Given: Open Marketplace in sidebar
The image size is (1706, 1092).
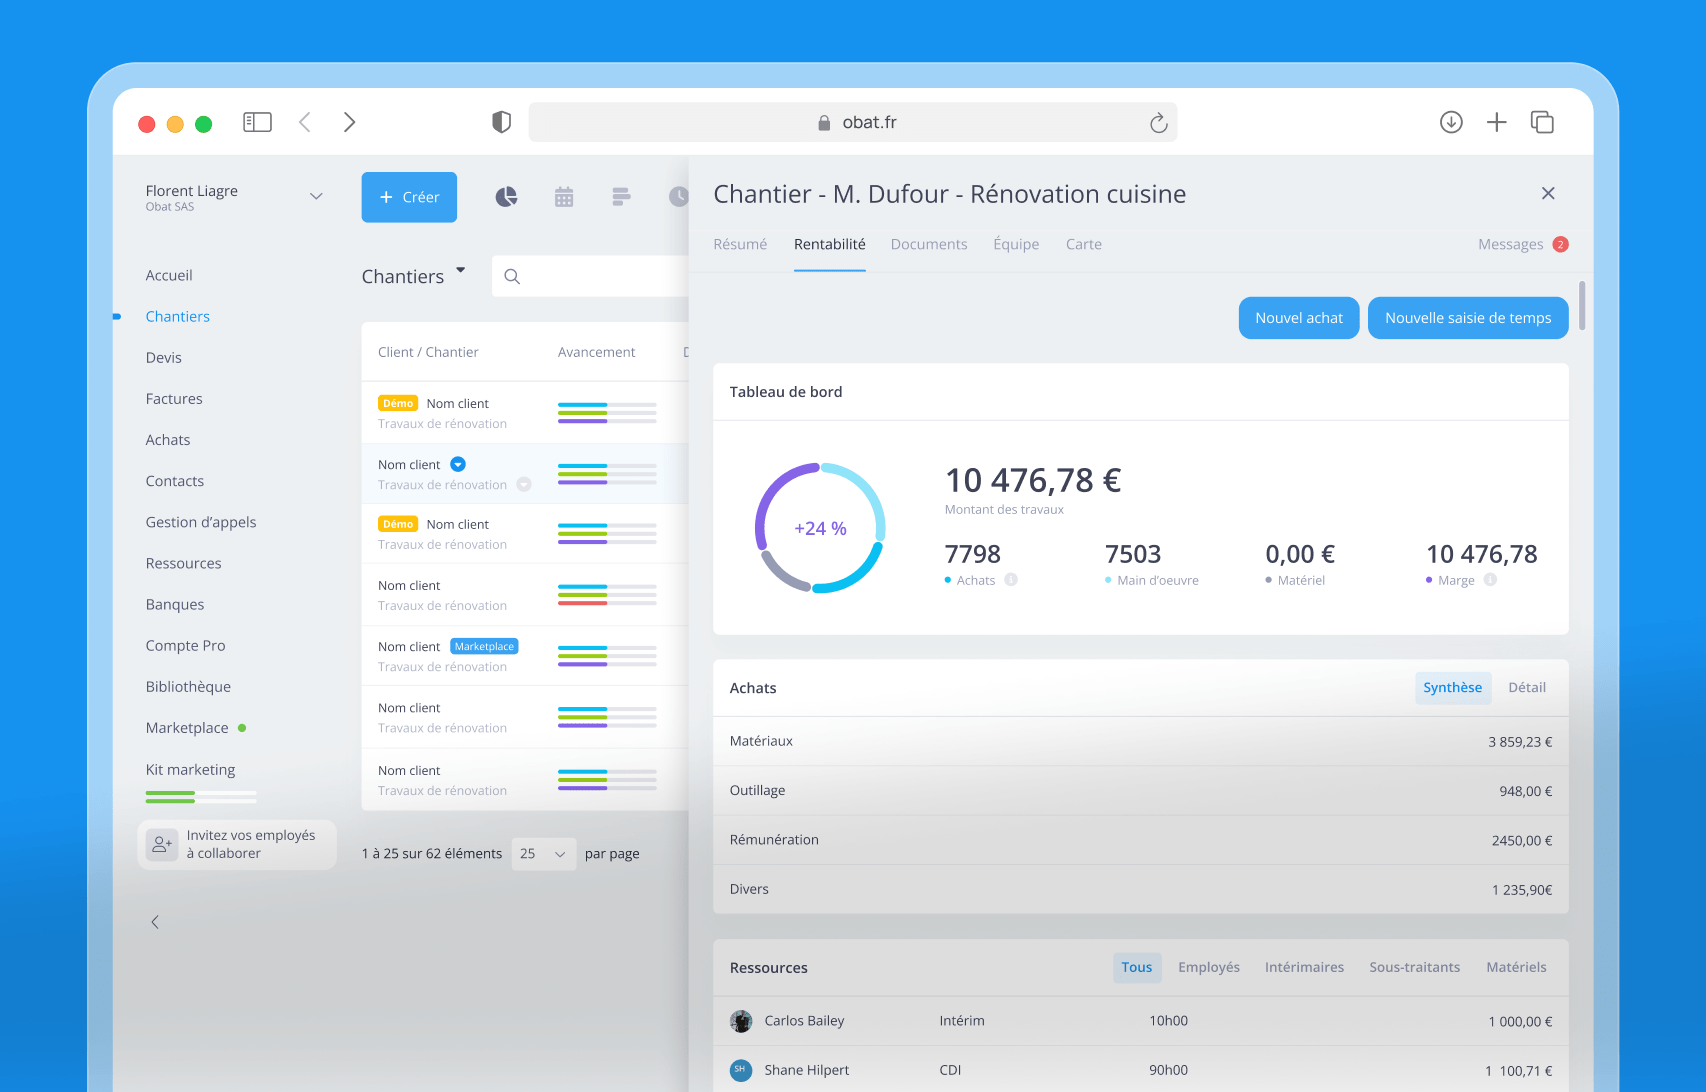Looking at the screenshot, I should 187,728.
